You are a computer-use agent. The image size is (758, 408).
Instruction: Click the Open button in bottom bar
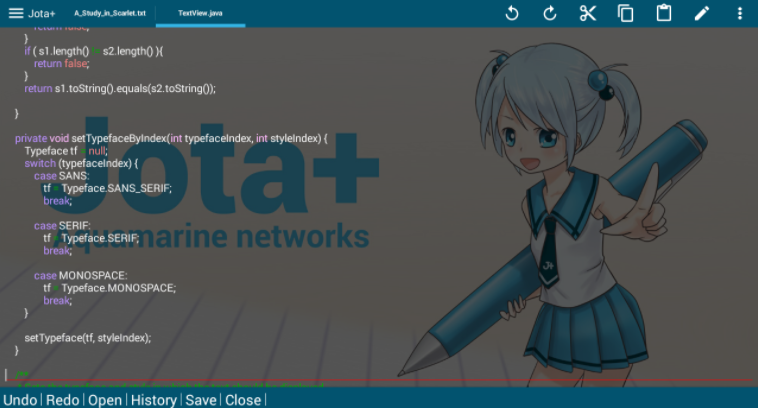104,400
